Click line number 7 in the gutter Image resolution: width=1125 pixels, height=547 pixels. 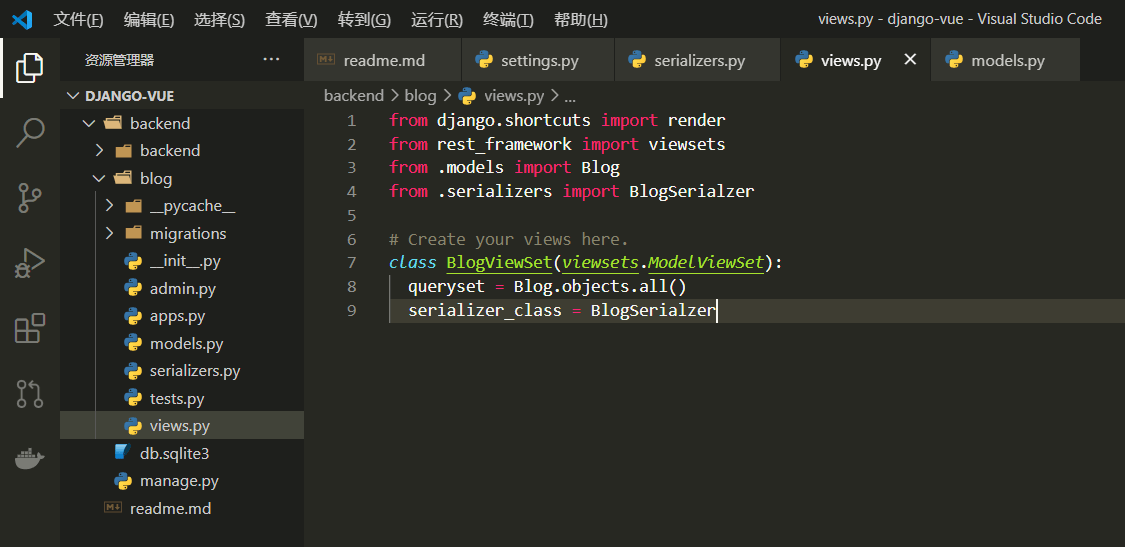pyautogui.click(x=351, y=263)
